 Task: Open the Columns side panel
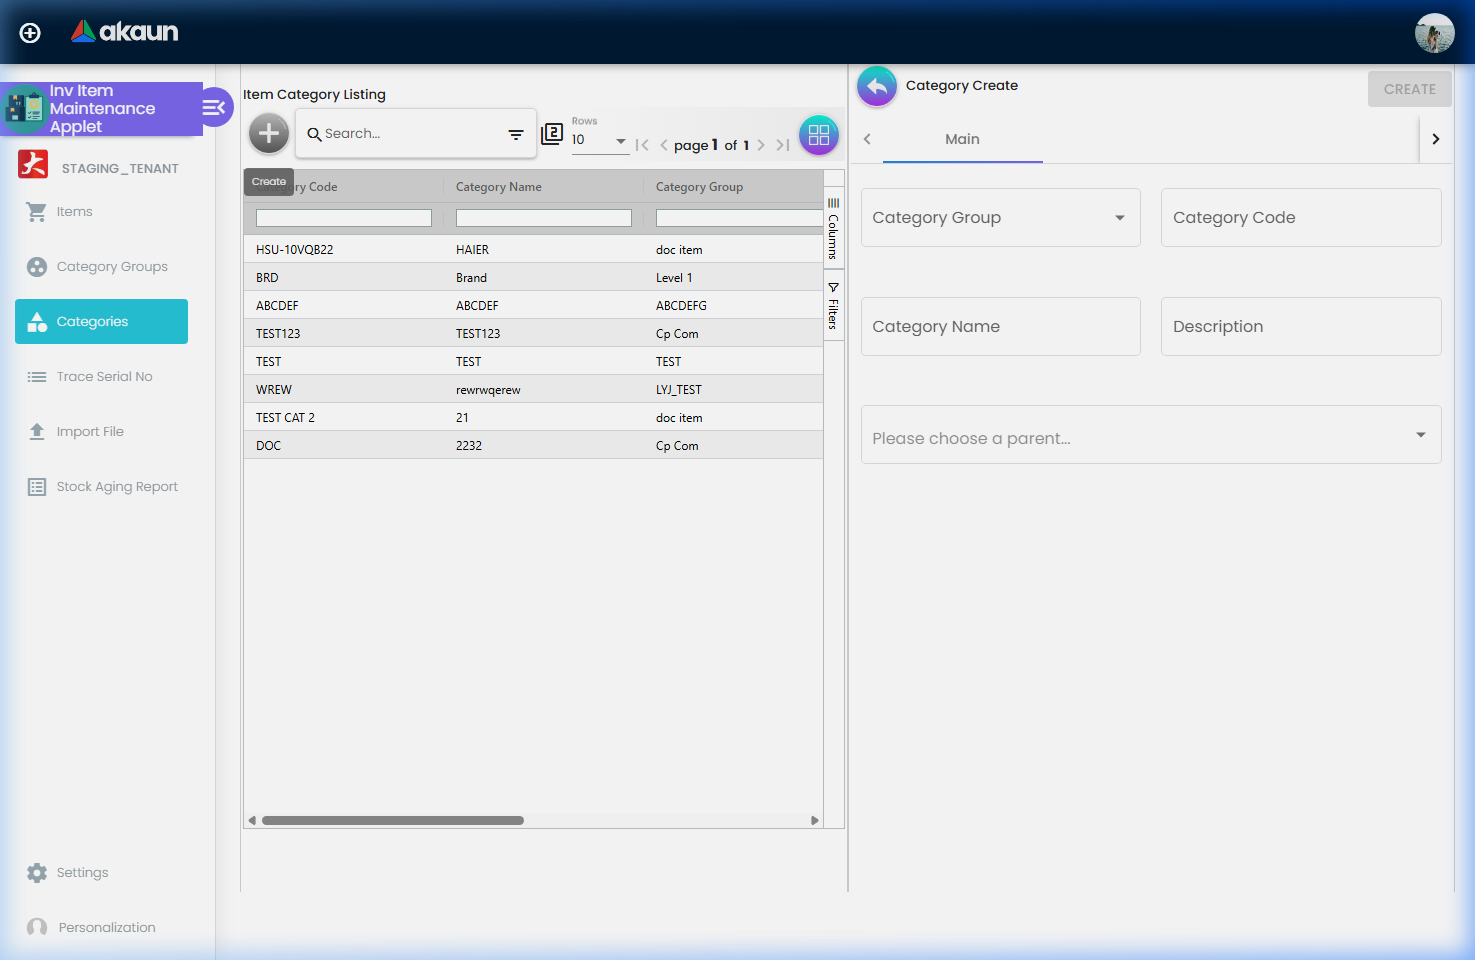(x=833, y=228)
